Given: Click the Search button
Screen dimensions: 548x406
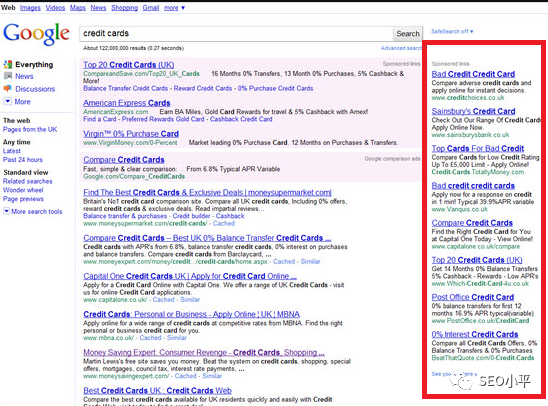Looking at the screenshot, I should point(408,34).
